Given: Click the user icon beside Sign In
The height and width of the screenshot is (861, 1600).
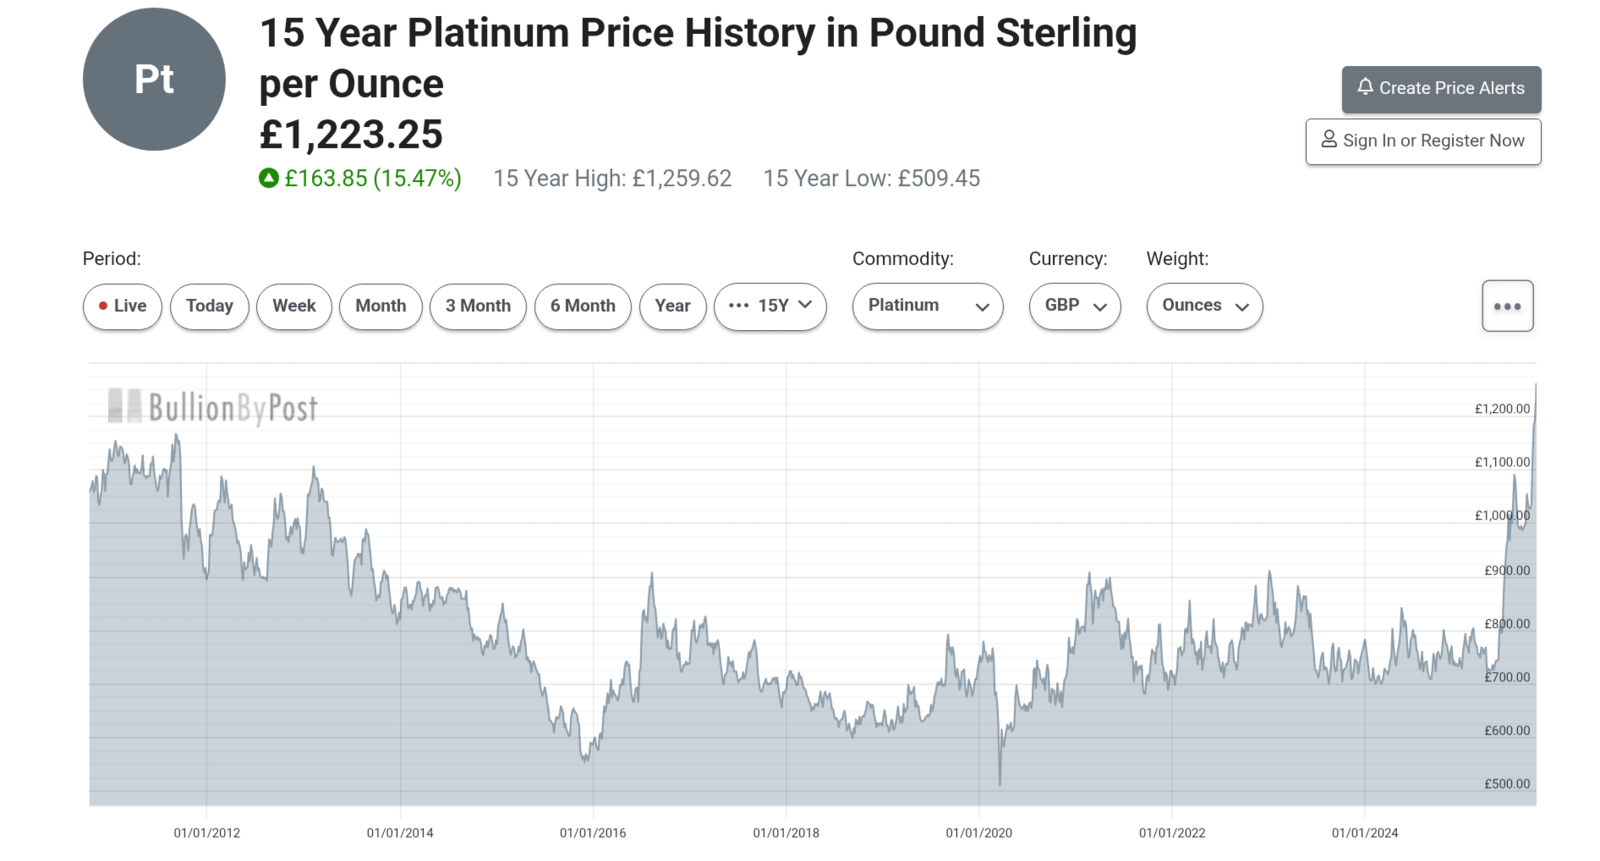Looking at the screenshot, I should [1329, 139].
